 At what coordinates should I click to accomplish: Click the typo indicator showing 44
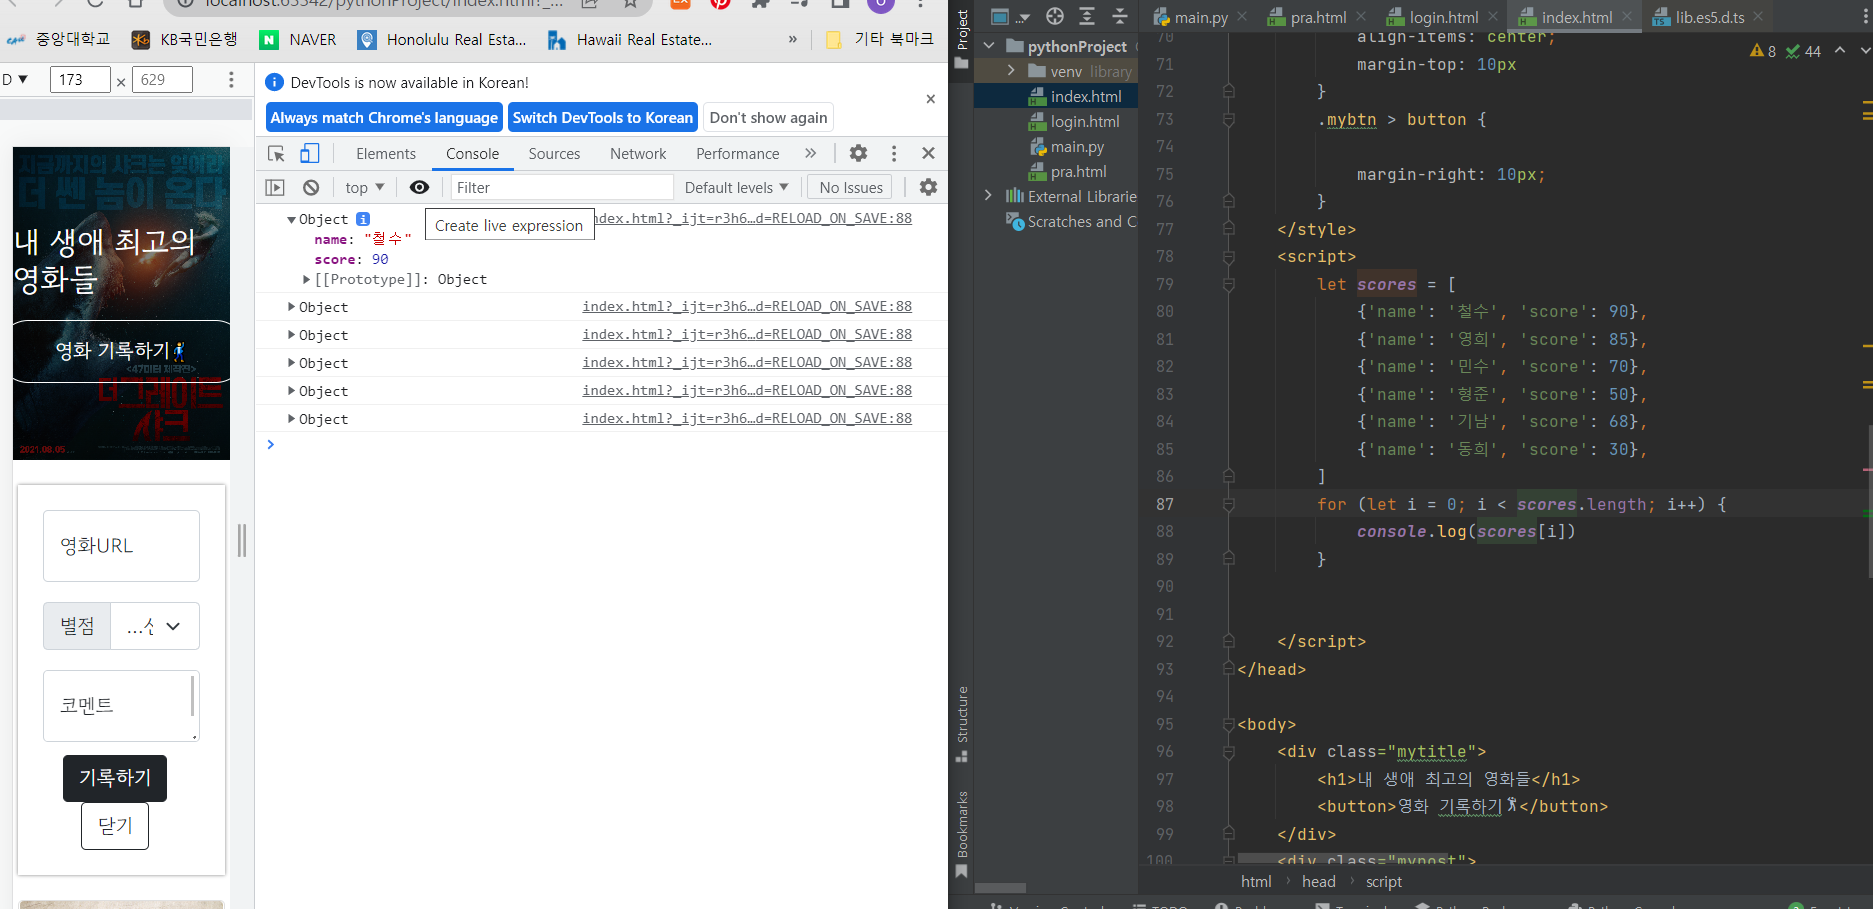pos(1803,51)
